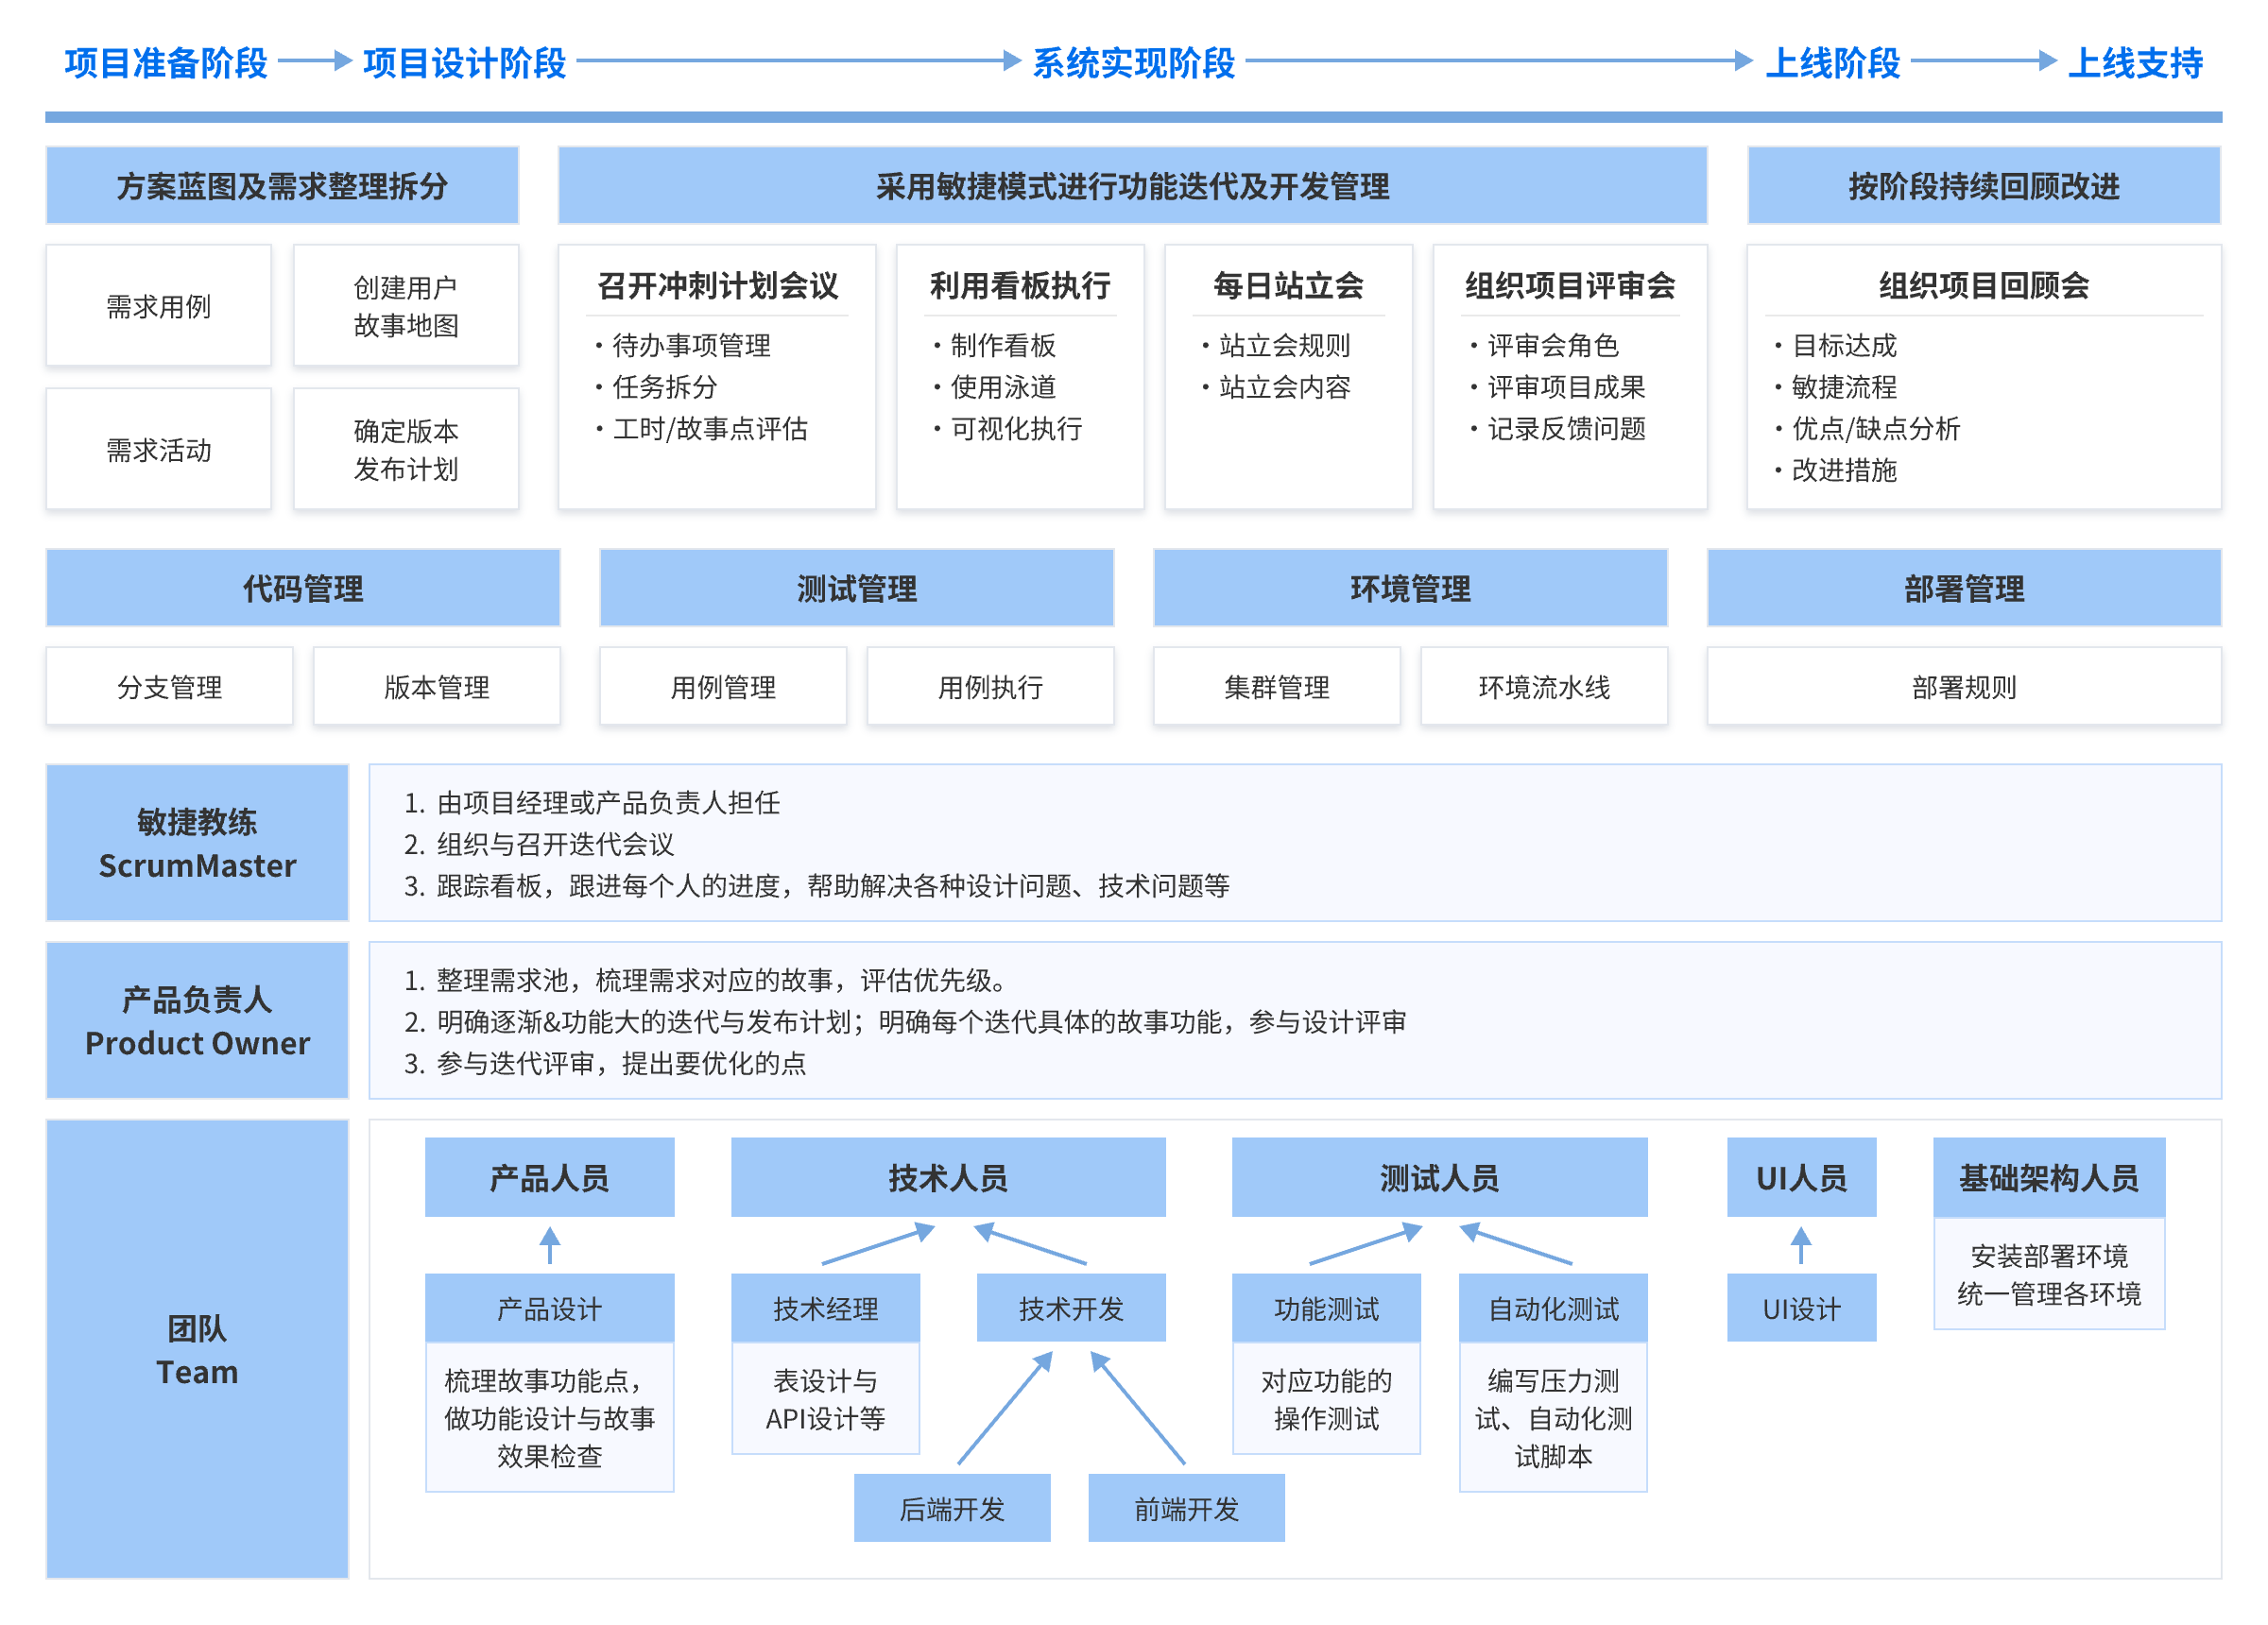This screenshot has width=2268, height=1625.
Task: Select the 确定版本发布计划 card
Action: click(405, 449)
